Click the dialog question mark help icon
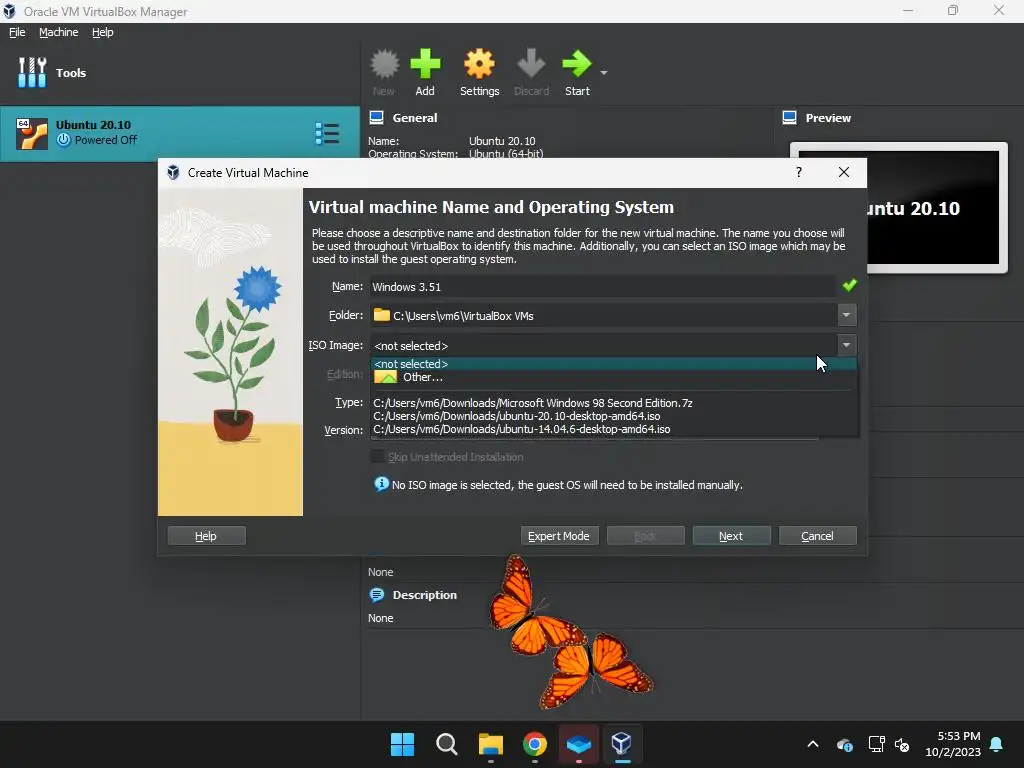 (799, 172)
